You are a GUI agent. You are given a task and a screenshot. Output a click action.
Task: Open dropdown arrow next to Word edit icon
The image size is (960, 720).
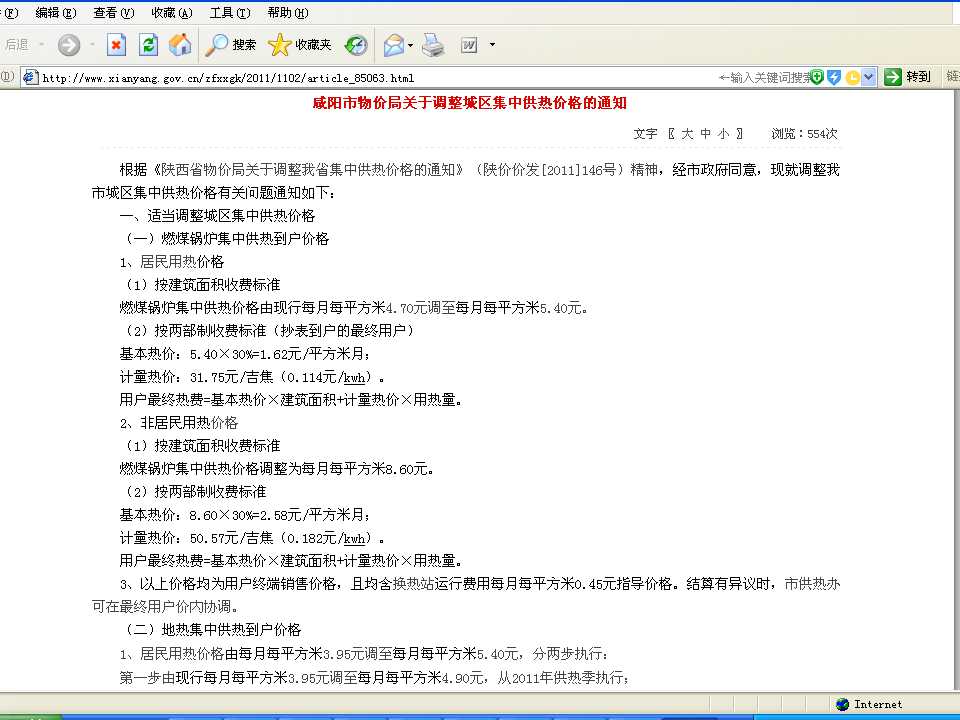[492, 45]
